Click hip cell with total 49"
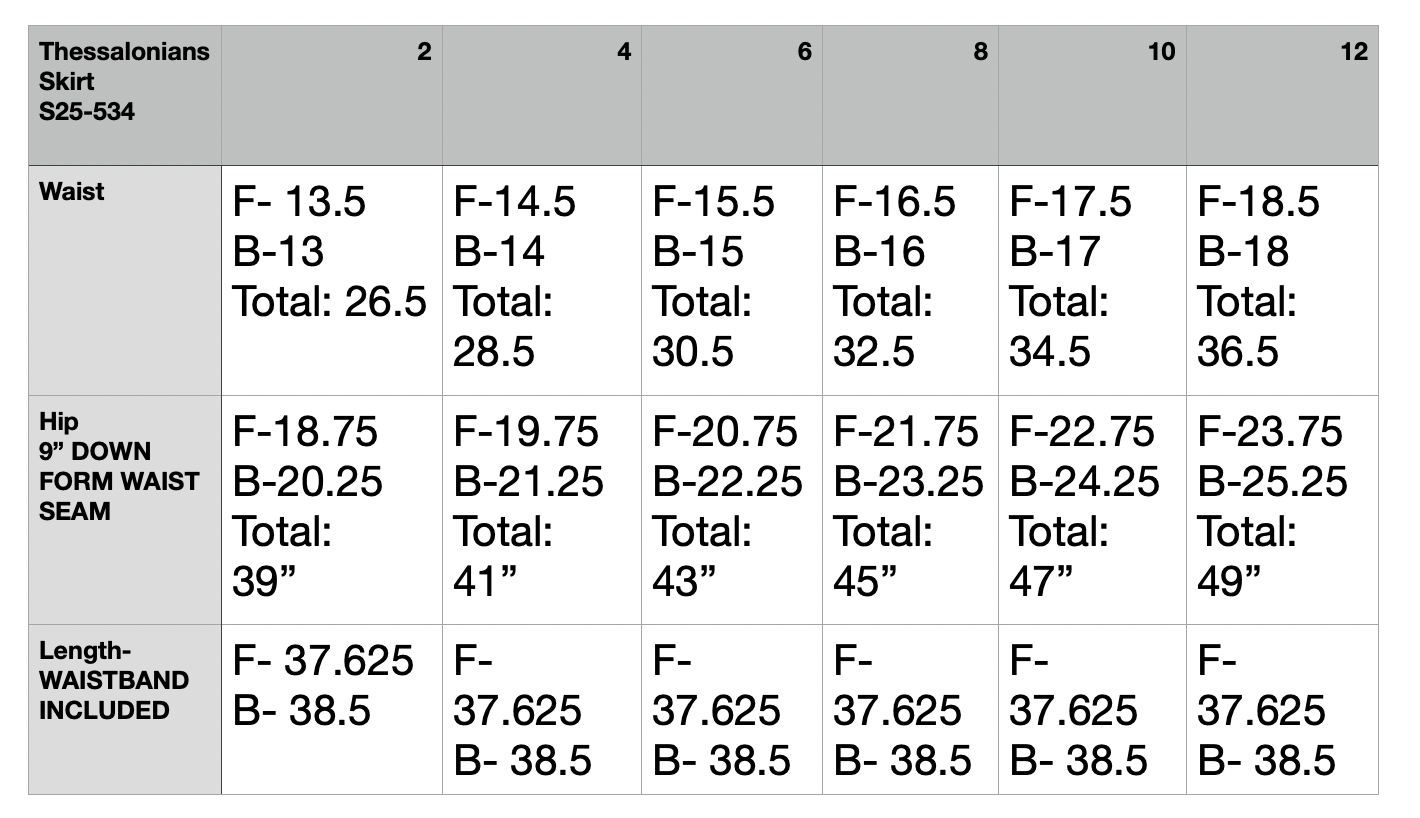This screenshot has height=818, width=1420. tap(1282, 510)
